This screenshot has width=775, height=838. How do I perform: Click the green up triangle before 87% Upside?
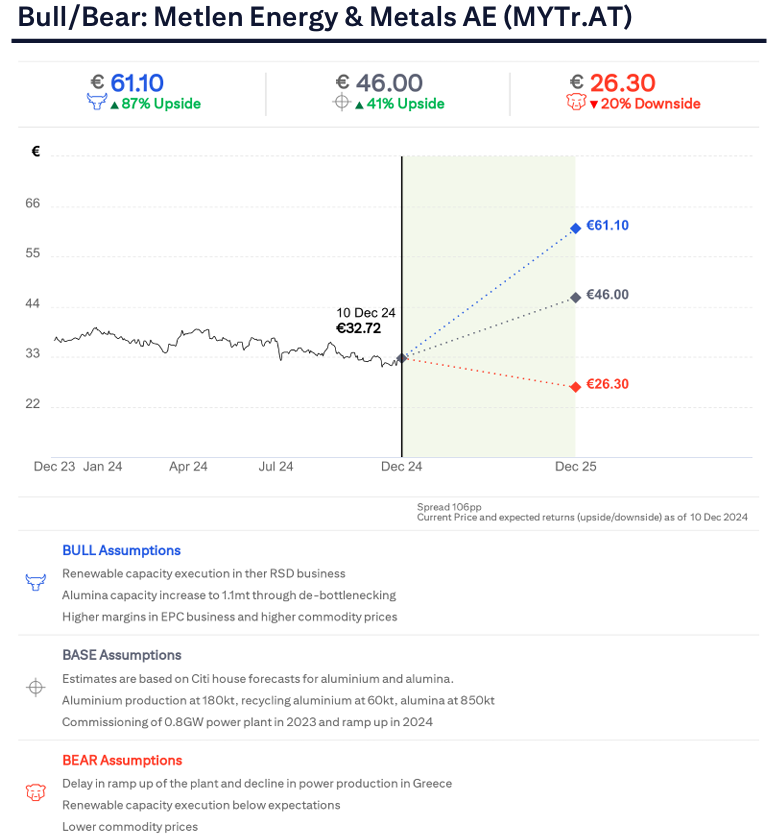114,104
